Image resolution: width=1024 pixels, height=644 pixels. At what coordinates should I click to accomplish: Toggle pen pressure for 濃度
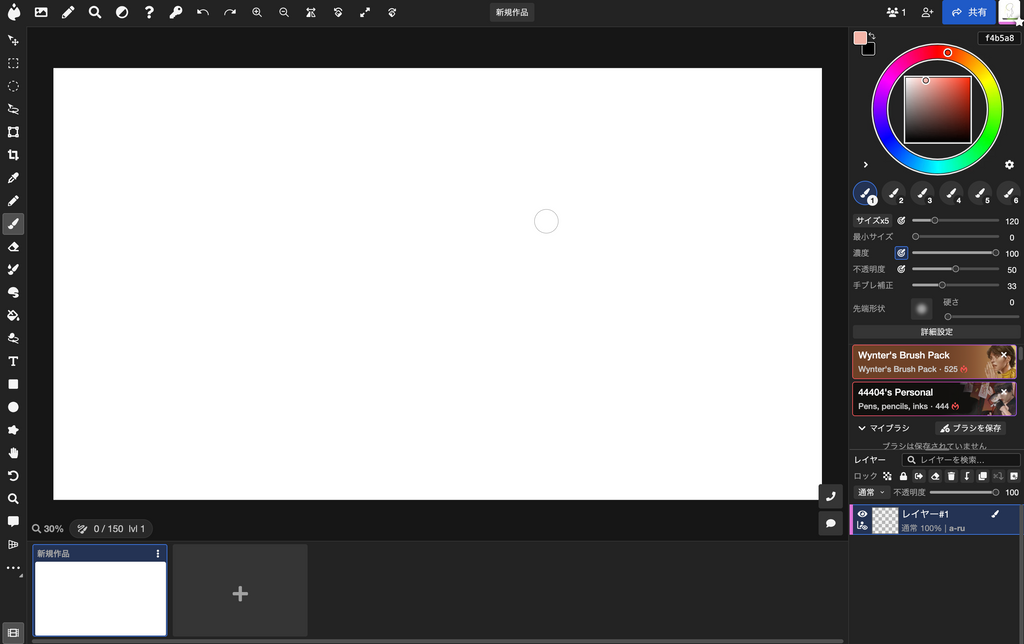pos(901,253)
